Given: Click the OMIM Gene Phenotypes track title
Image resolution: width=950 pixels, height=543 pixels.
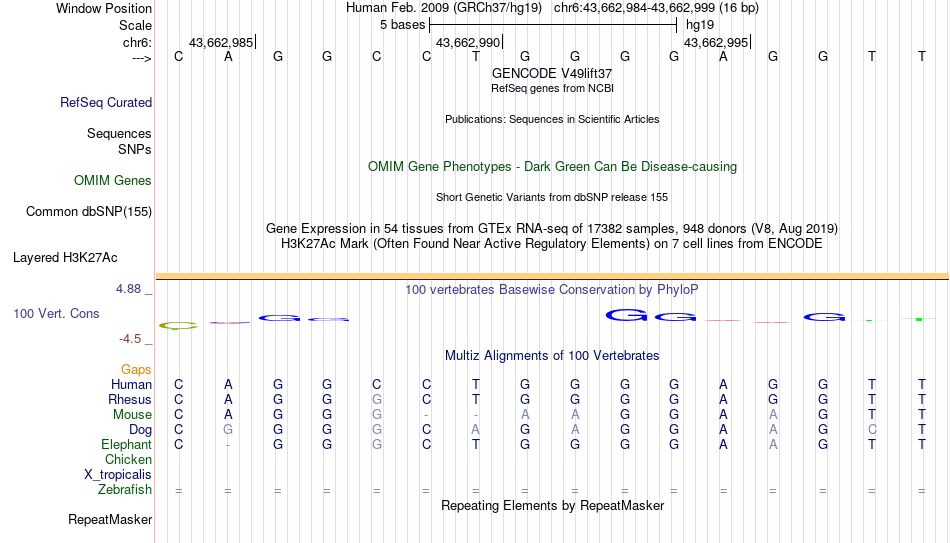Looking at the screenshot, I should [552, 167].
